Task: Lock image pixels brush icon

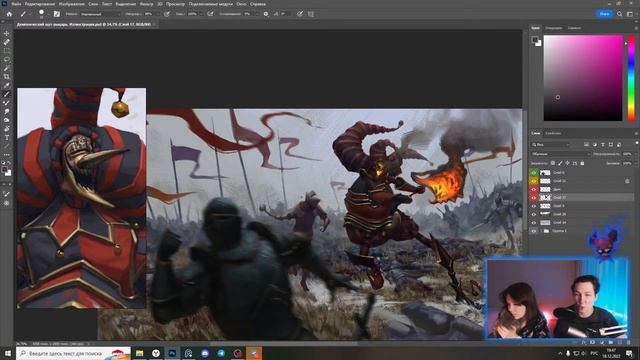Action: [x=560, y=163]
